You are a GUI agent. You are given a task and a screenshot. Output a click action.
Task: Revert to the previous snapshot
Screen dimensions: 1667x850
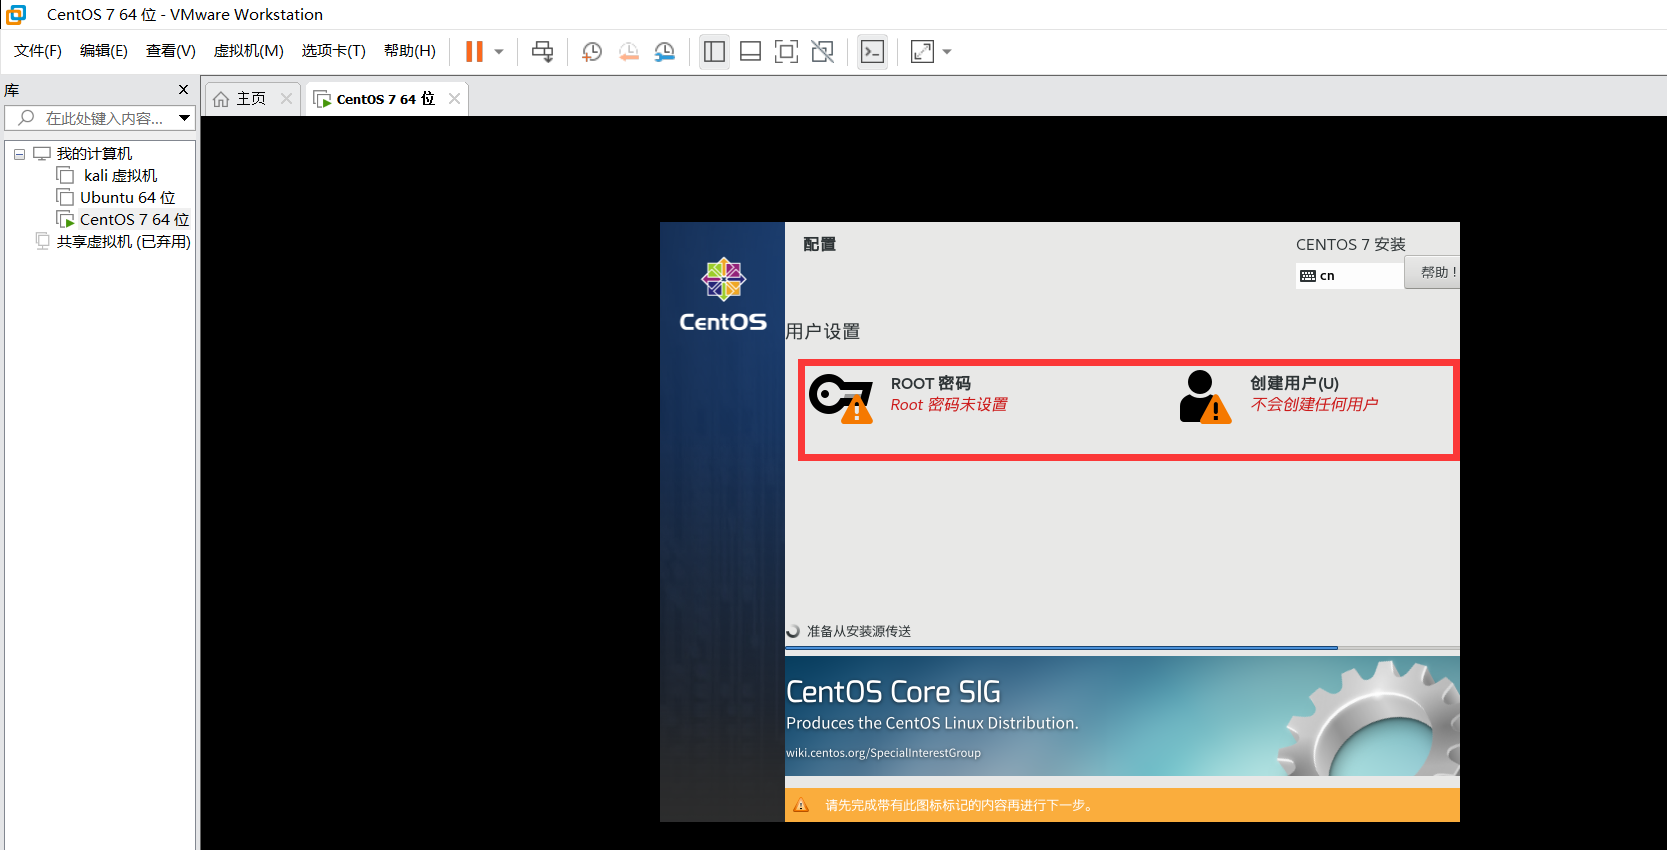[x=628, y=51]
